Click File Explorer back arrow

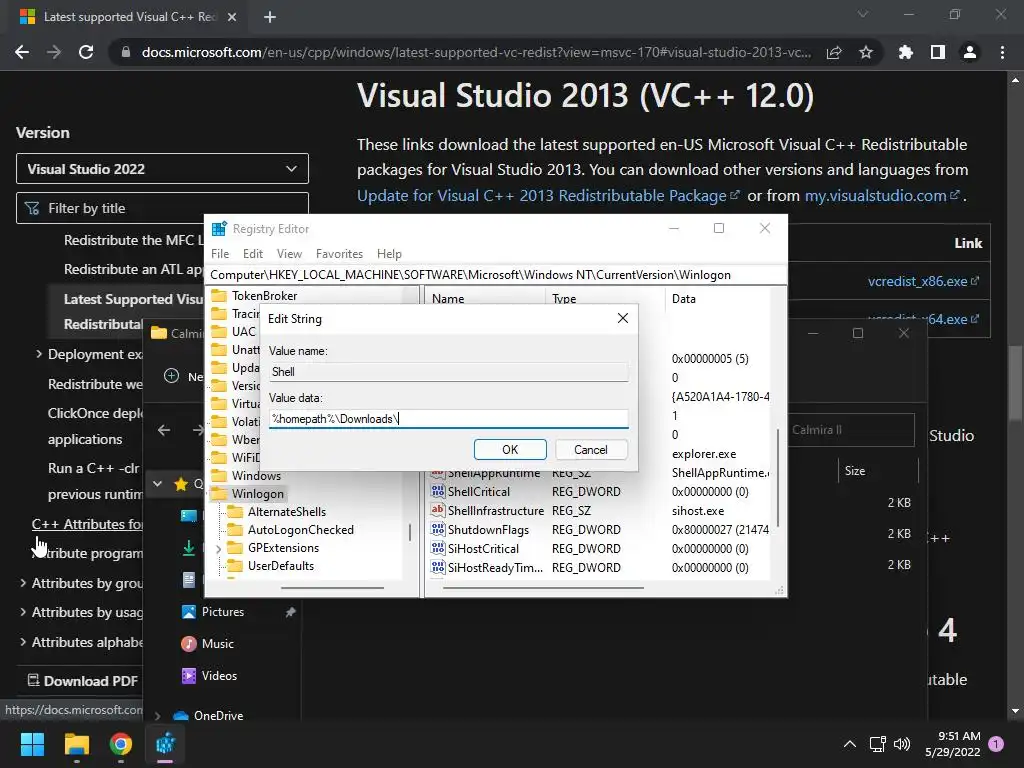coord(164,430)
